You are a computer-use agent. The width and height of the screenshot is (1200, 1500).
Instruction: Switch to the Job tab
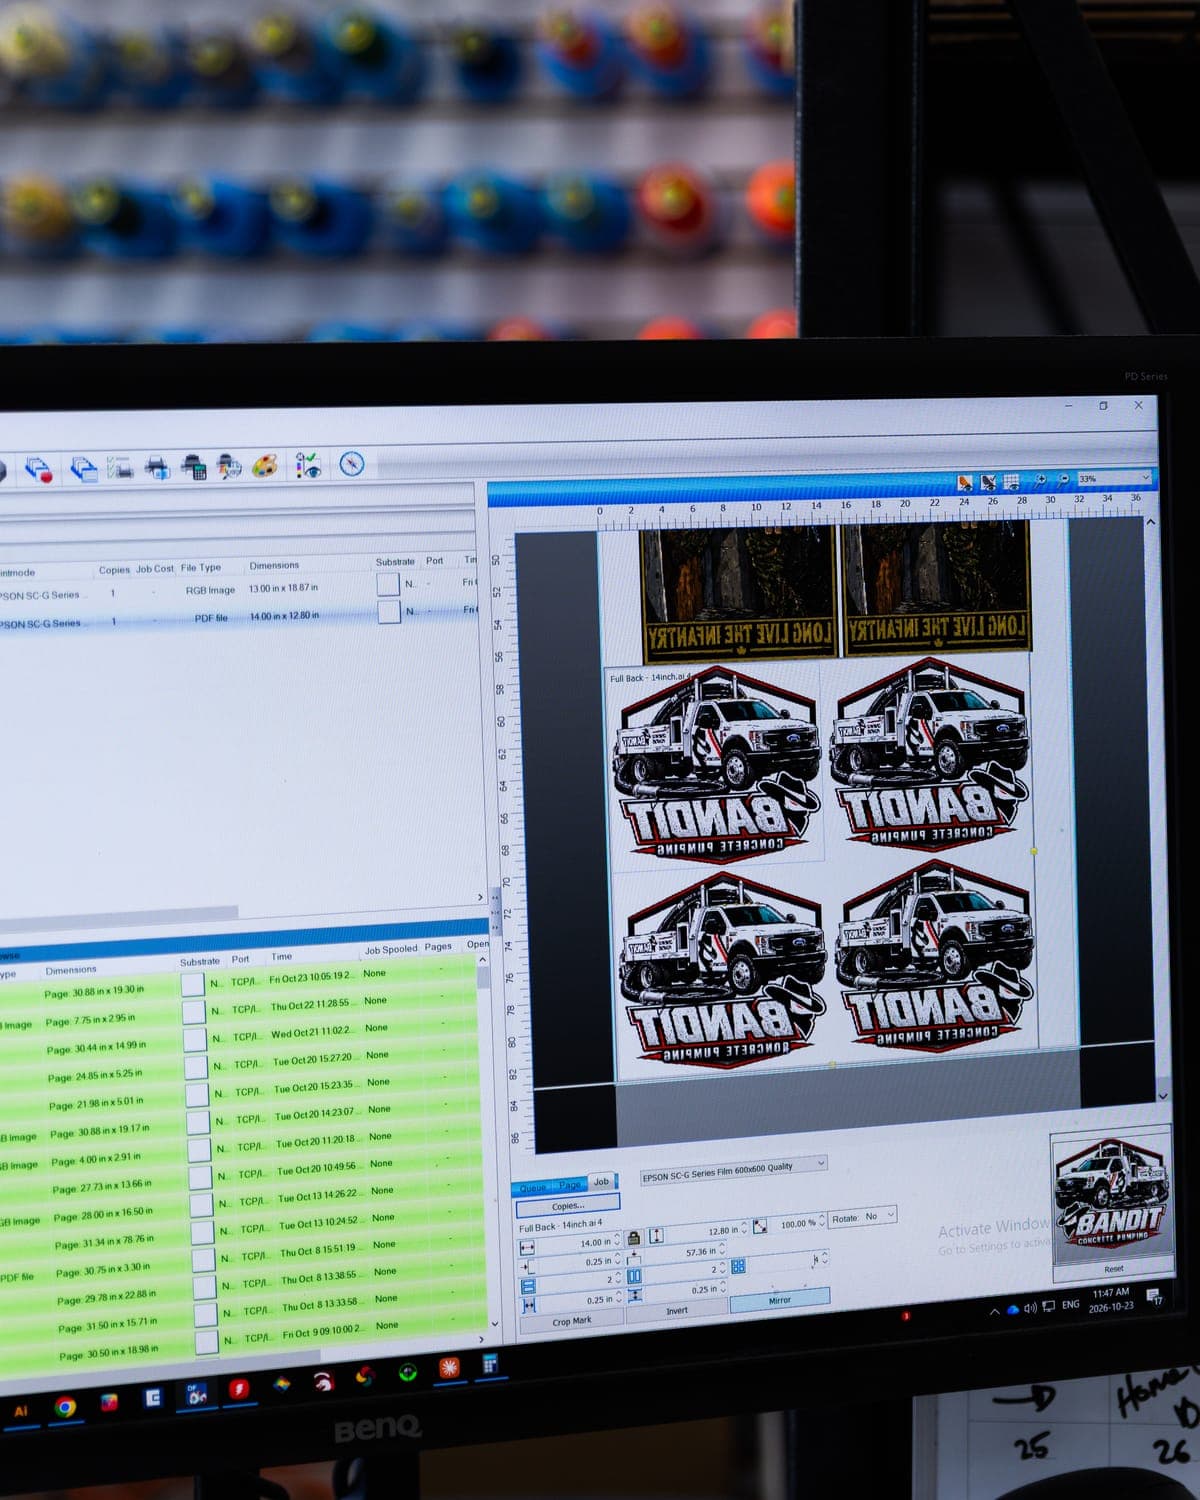click(x=602, y=1181)
